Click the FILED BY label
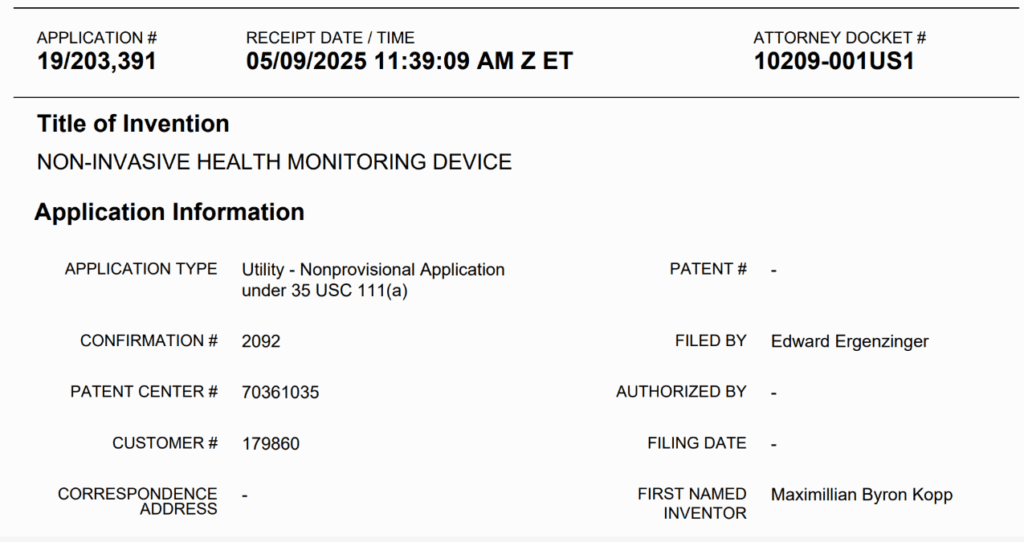1024x542 pixels. [710, 341]
